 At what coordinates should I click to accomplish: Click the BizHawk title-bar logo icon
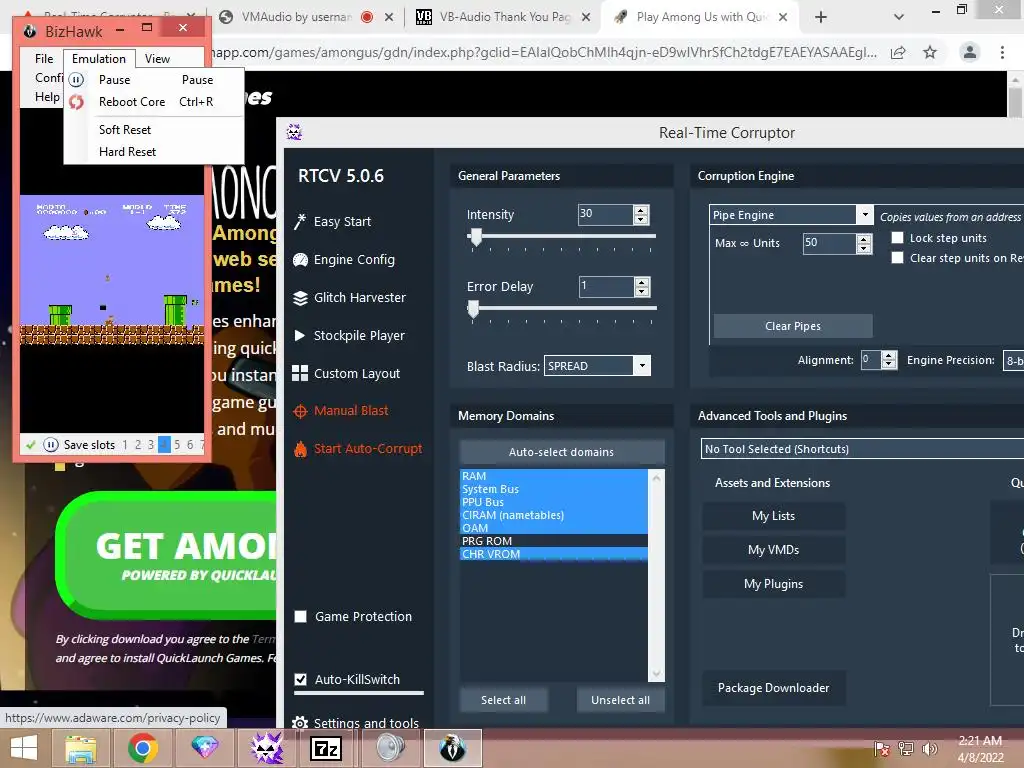[x=30, y=31]
